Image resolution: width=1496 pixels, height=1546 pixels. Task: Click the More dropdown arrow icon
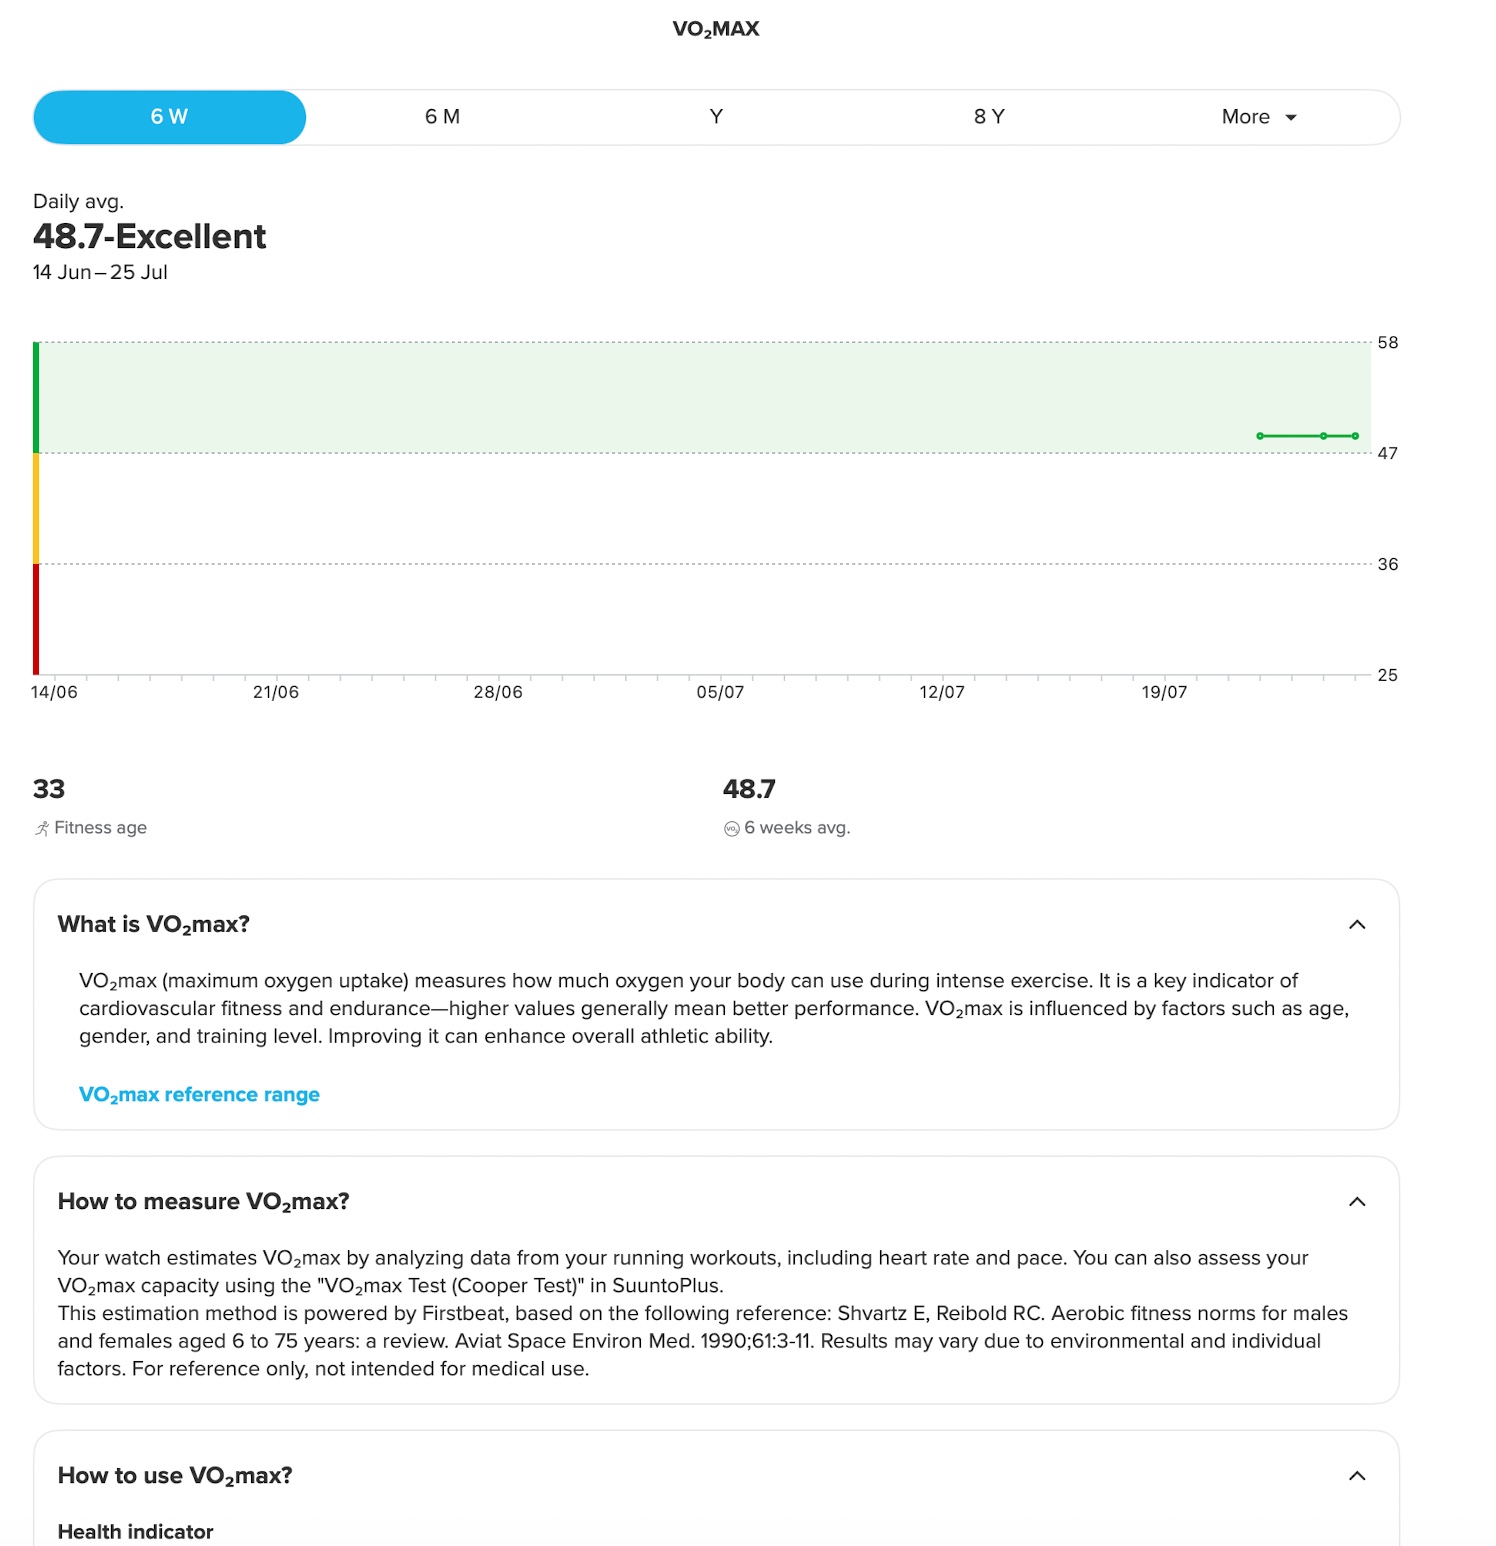pos(1291,118)
